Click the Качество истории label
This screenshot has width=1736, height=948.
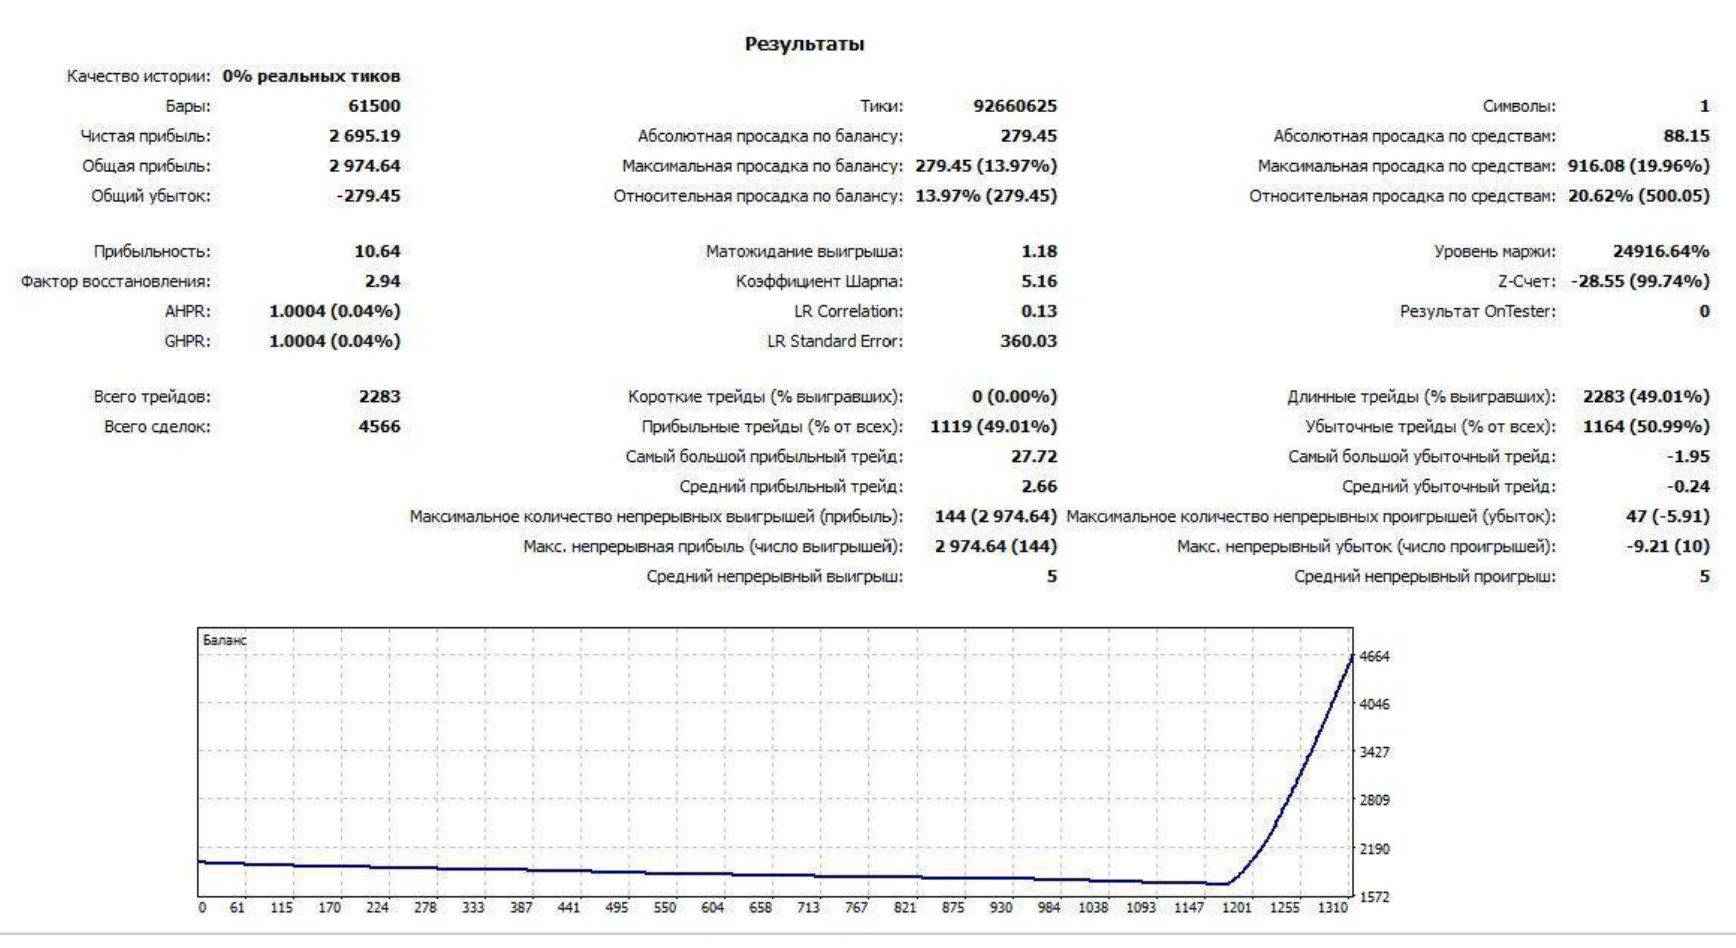tap(138, 76)
